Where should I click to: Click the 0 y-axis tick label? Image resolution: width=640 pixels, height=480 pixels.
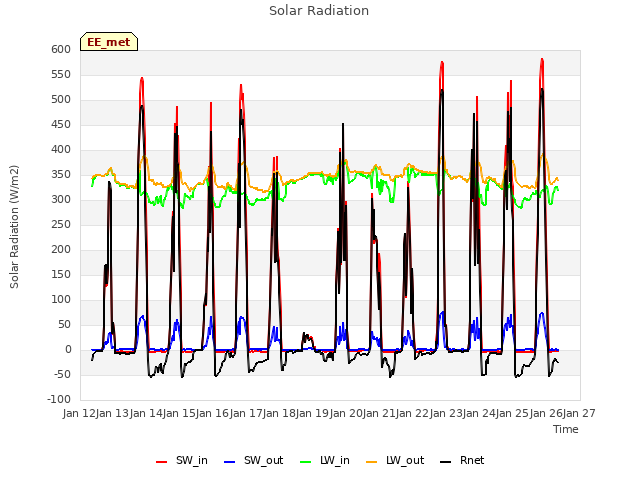[68, 349]
